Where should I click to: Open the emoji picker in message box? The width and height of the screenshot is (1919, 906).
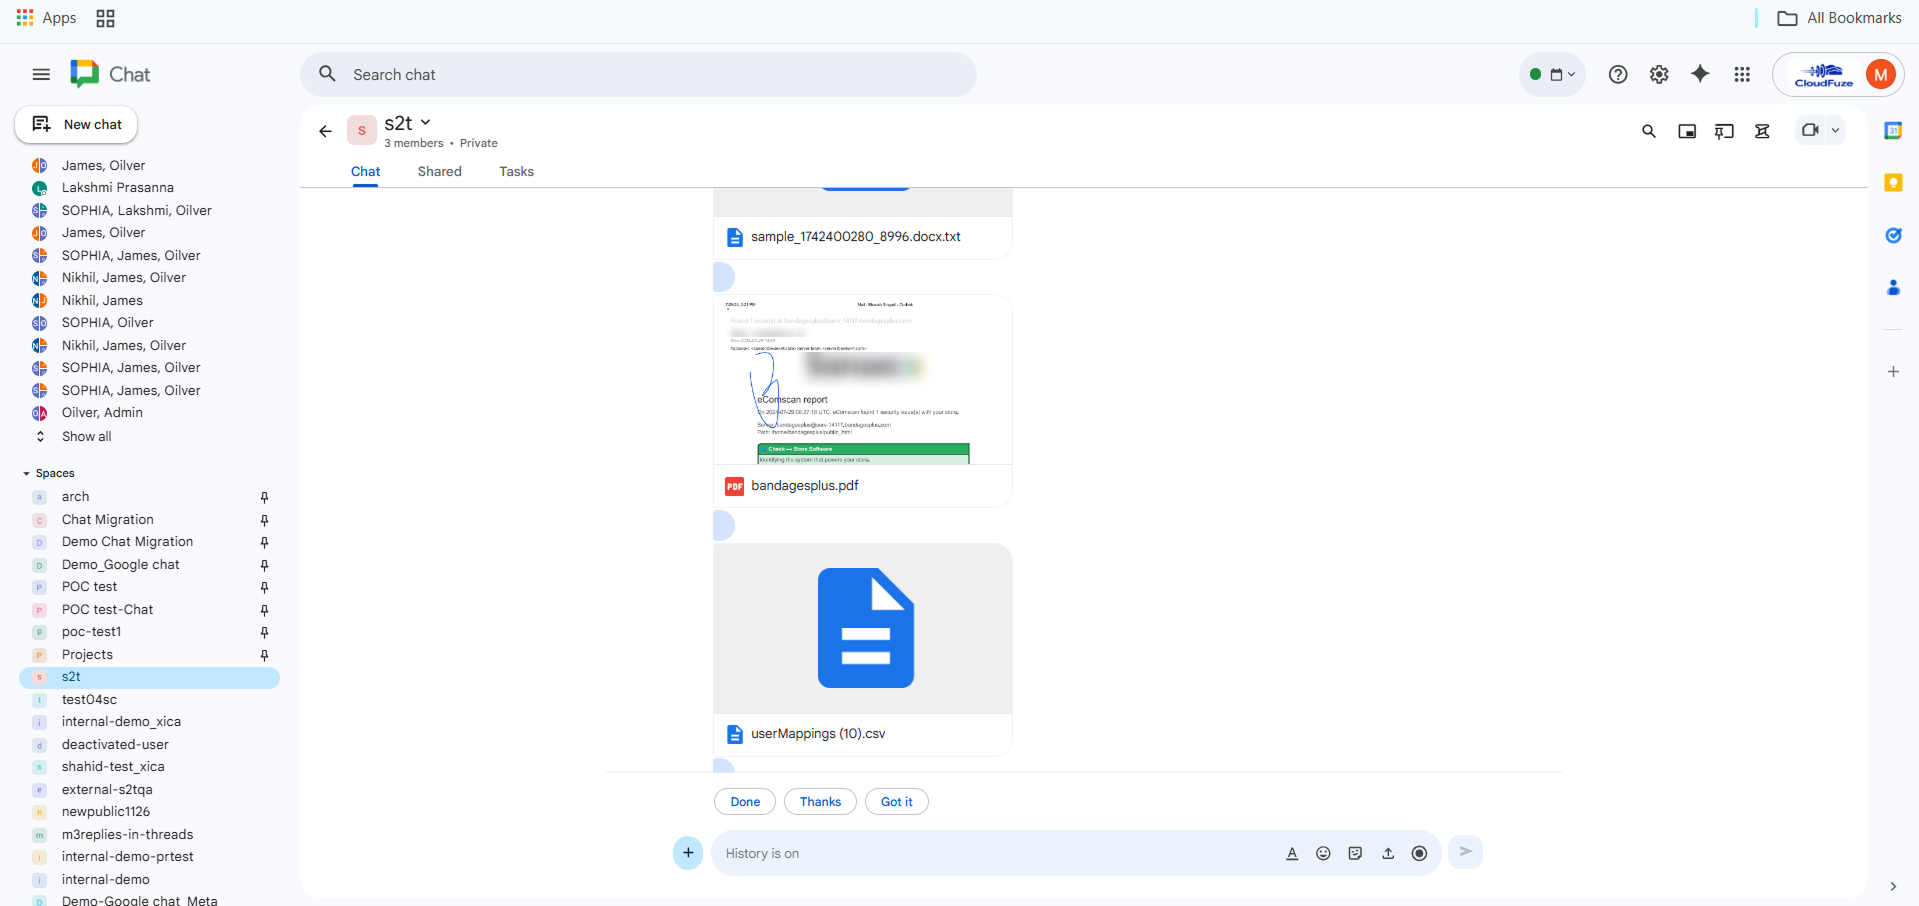pos(1323,853)
